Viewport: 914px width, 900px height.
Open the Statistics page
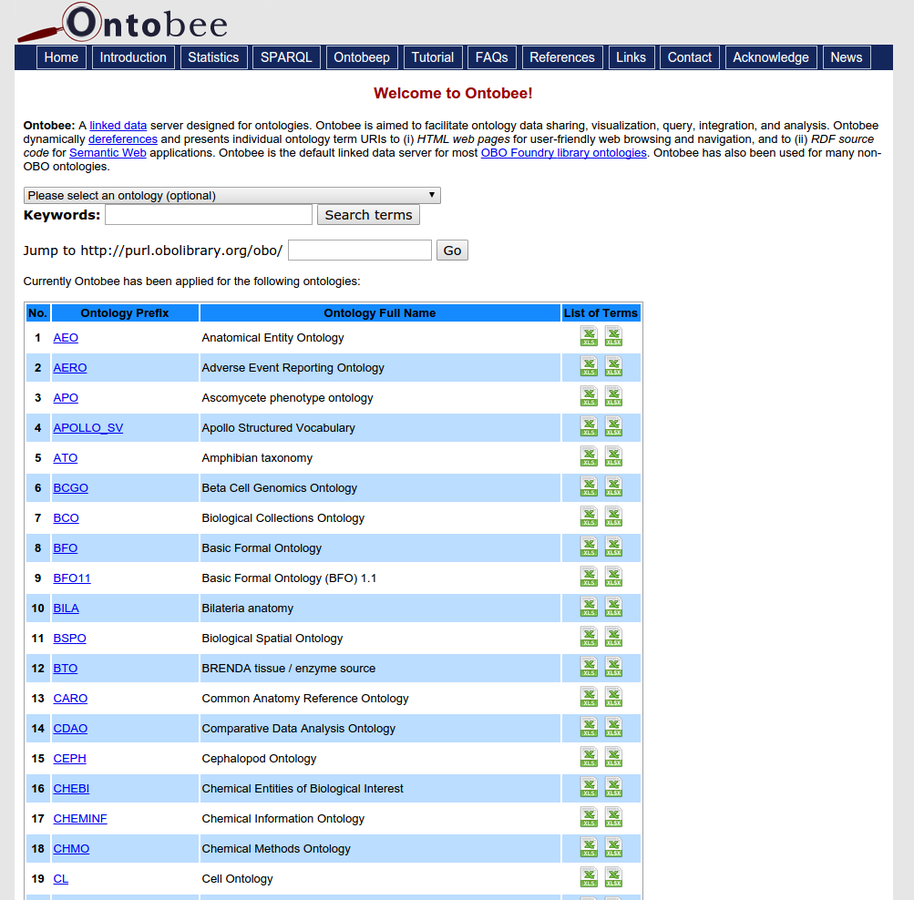[213, 58]
